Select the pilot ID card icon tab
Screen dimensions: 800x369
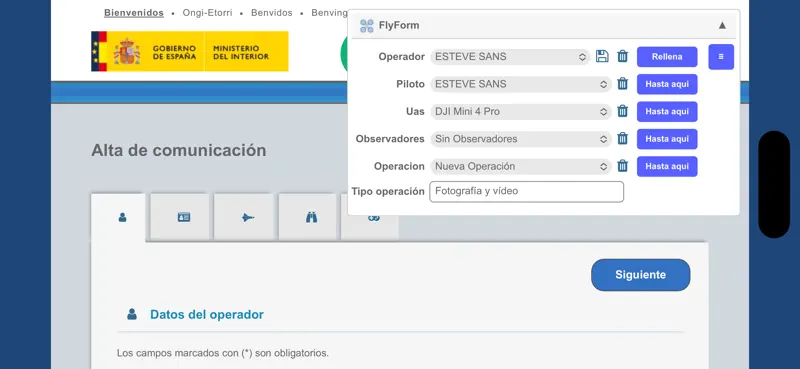(x=180, y=217)
